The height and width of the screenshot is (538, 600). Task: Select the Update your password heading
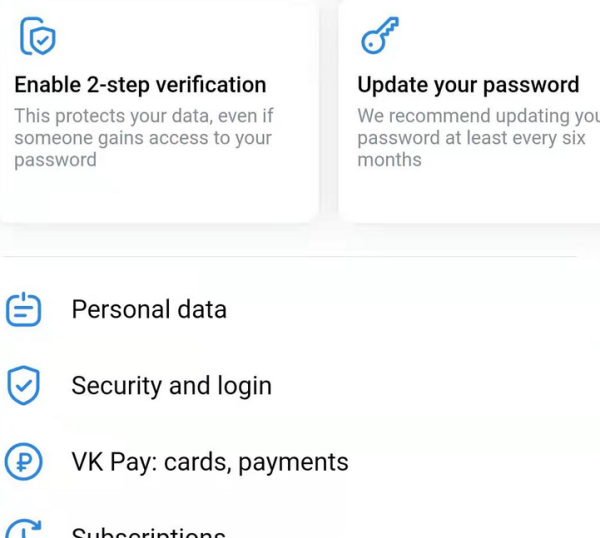[x=468, y=85]
